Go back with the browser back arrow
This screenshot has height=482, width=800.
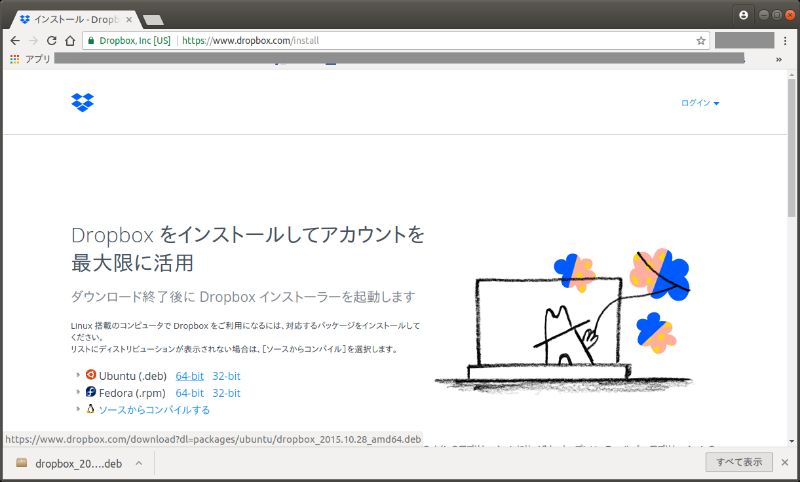click(x=15, y=41)
